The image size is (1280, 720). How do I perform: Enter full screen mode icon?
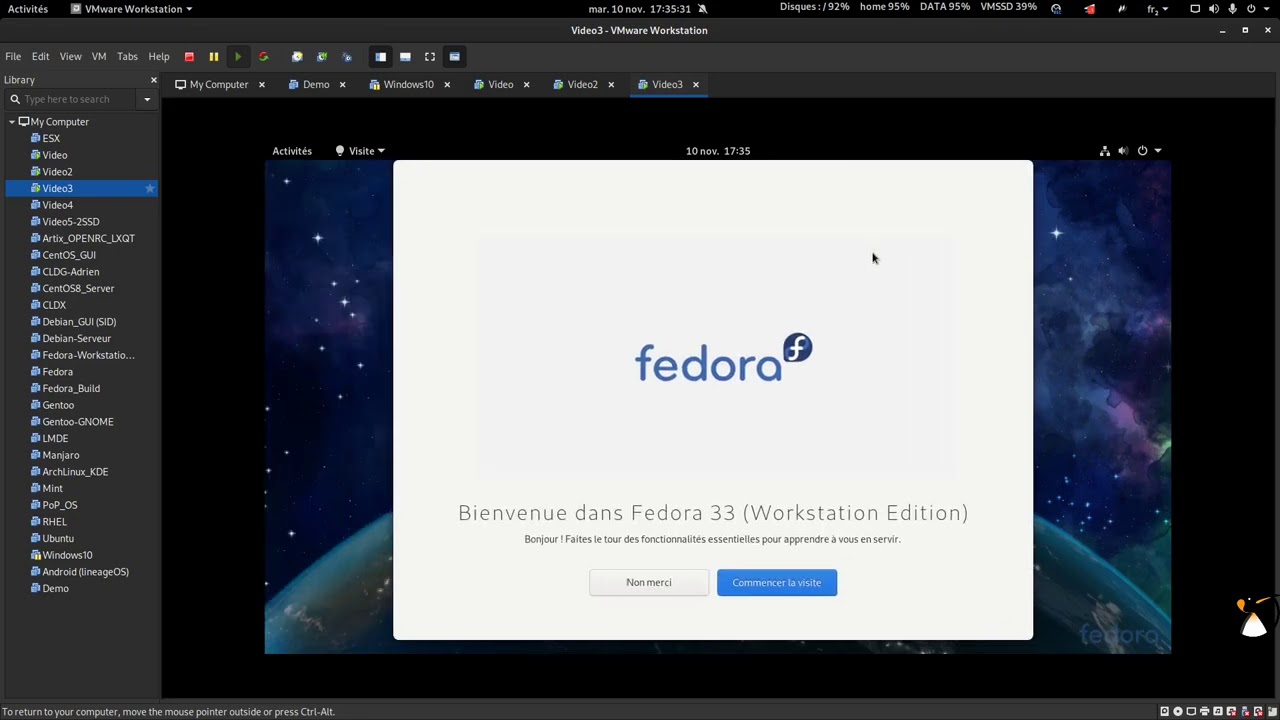(430, 57)
